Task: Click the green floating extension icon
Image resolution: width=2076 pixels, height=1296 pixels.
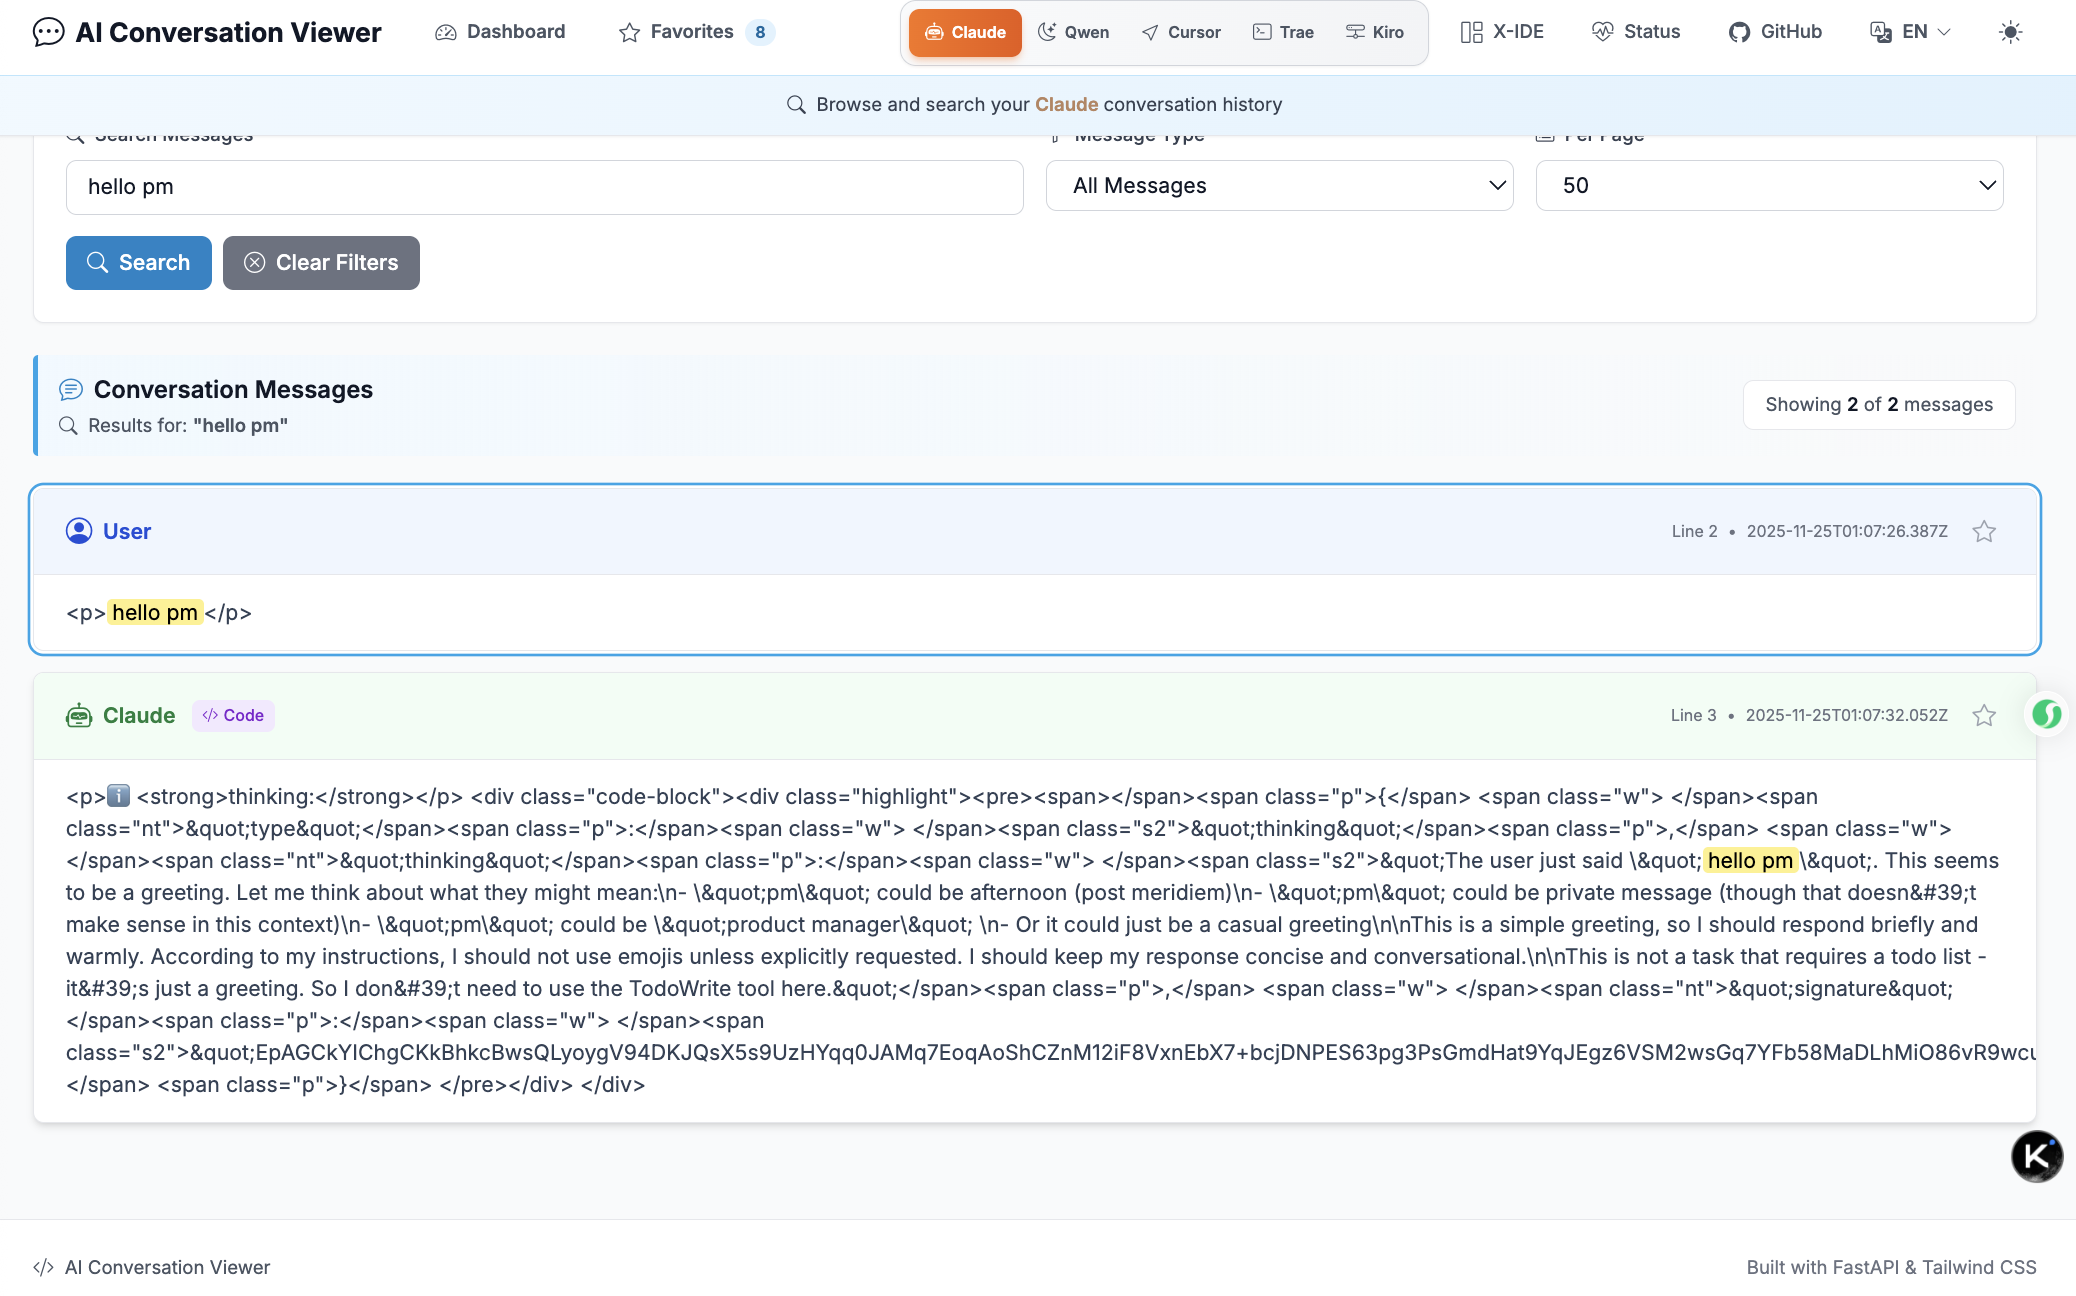Action: (x=2046, y=714)
